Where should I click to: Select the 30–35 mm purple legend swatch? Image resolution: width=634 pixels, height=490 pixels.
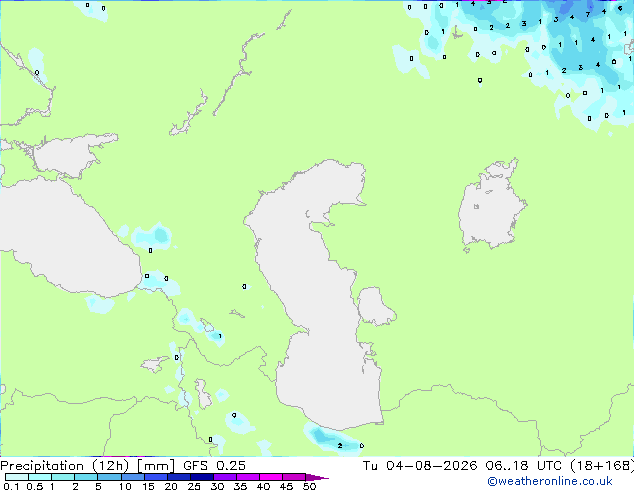click(225, 477)
